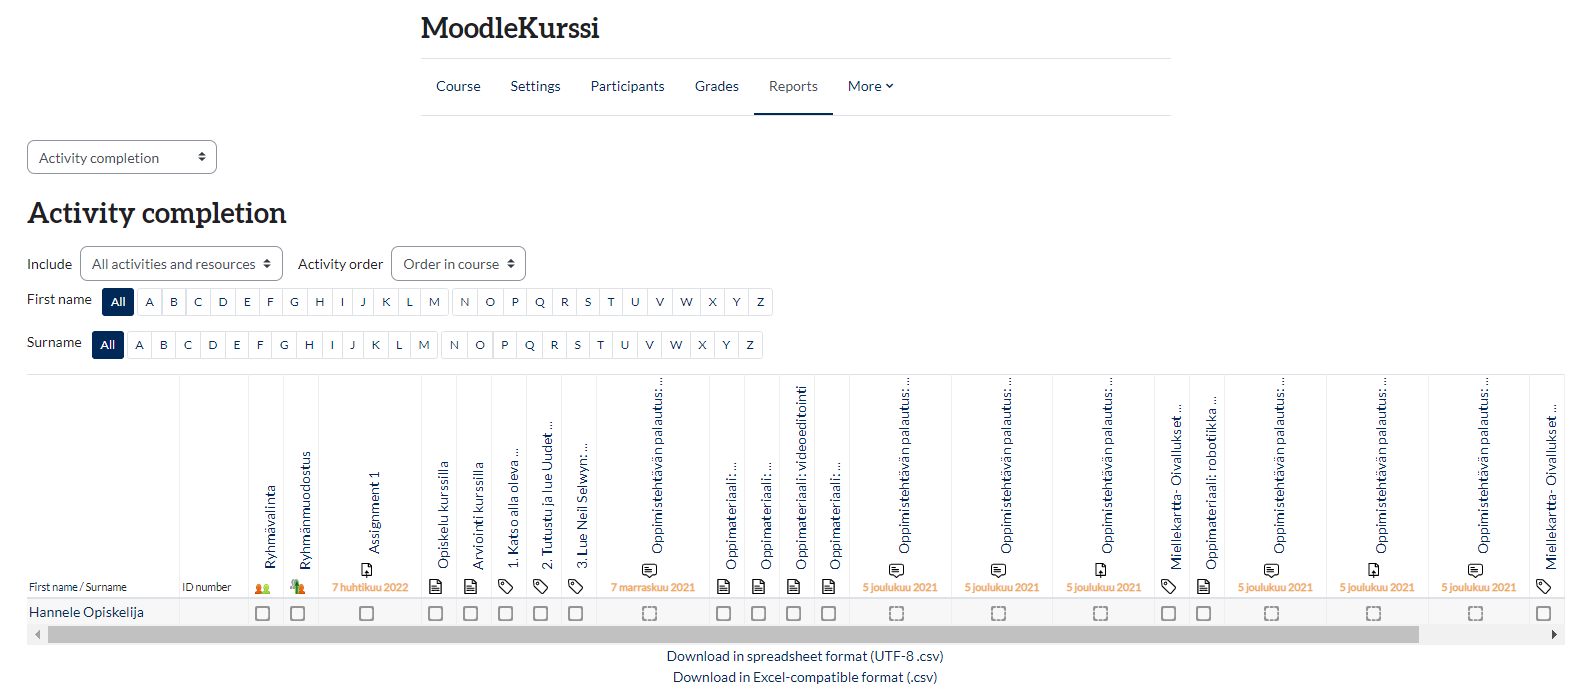Open the Arviointi kurssilla page icon
1577x700 pixels.
pyautogui.click(x=470, y=587)
